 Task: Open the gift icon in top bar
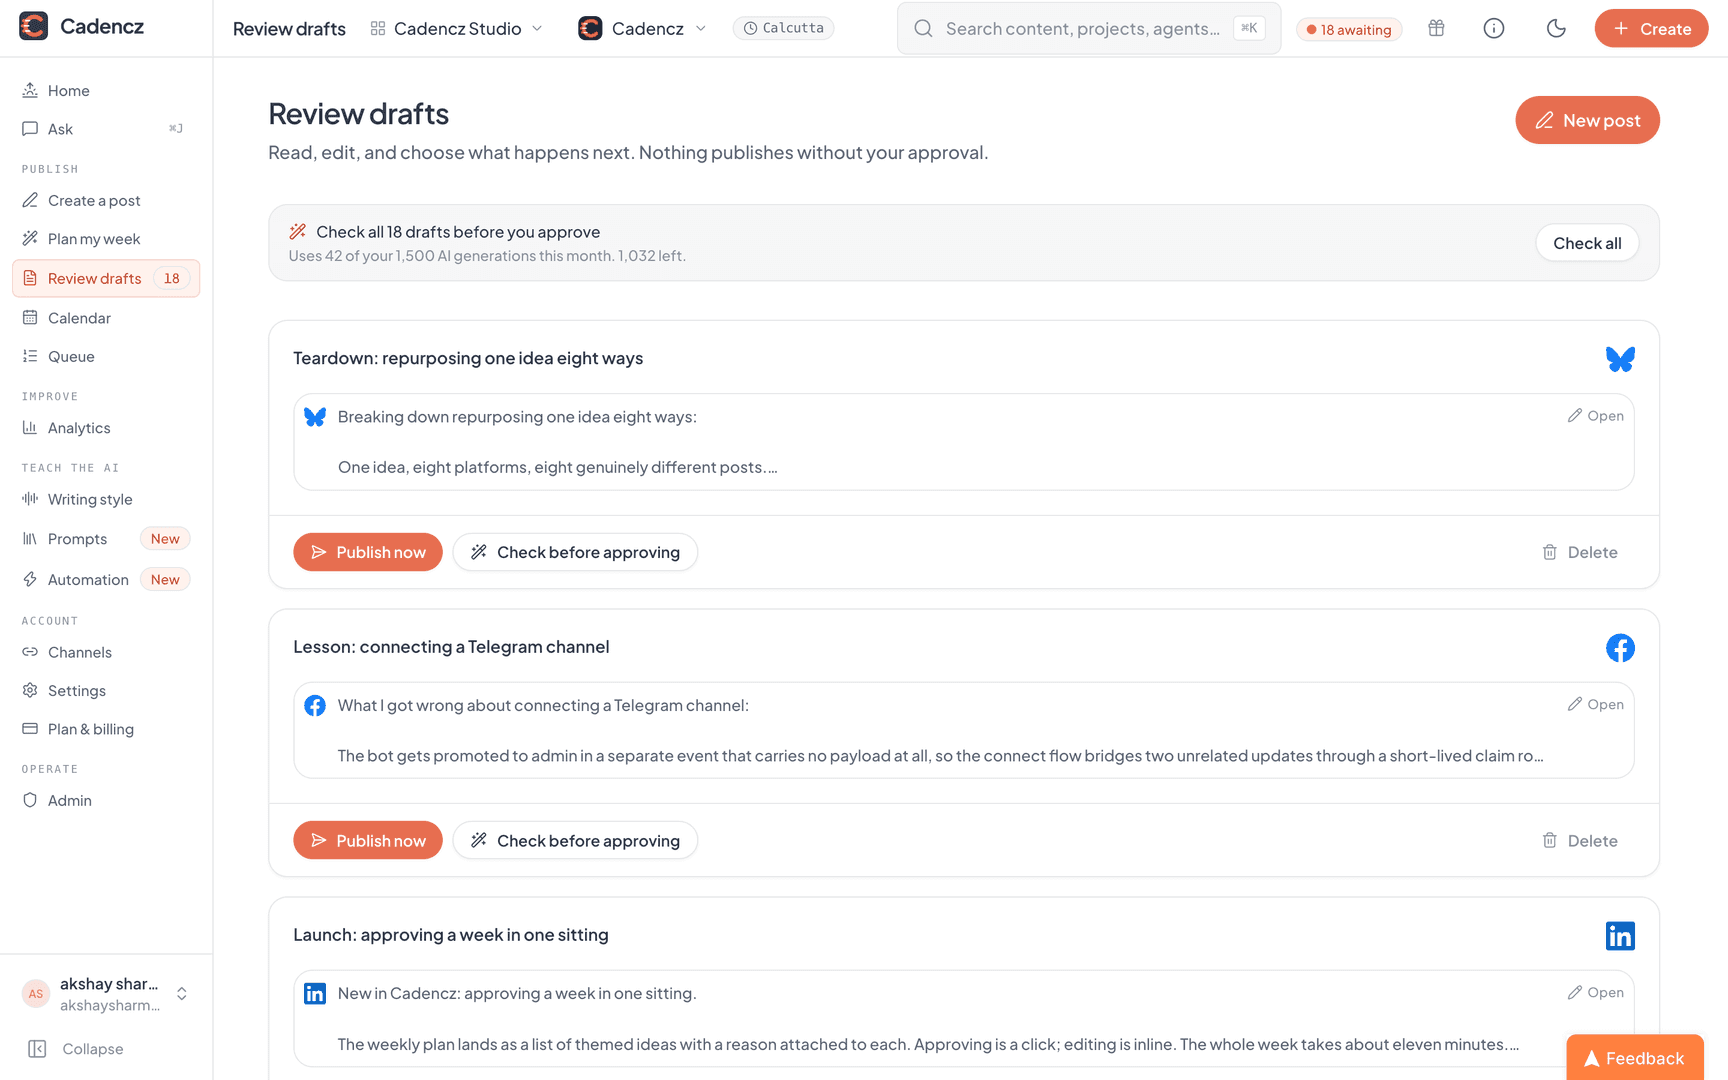1436,28
